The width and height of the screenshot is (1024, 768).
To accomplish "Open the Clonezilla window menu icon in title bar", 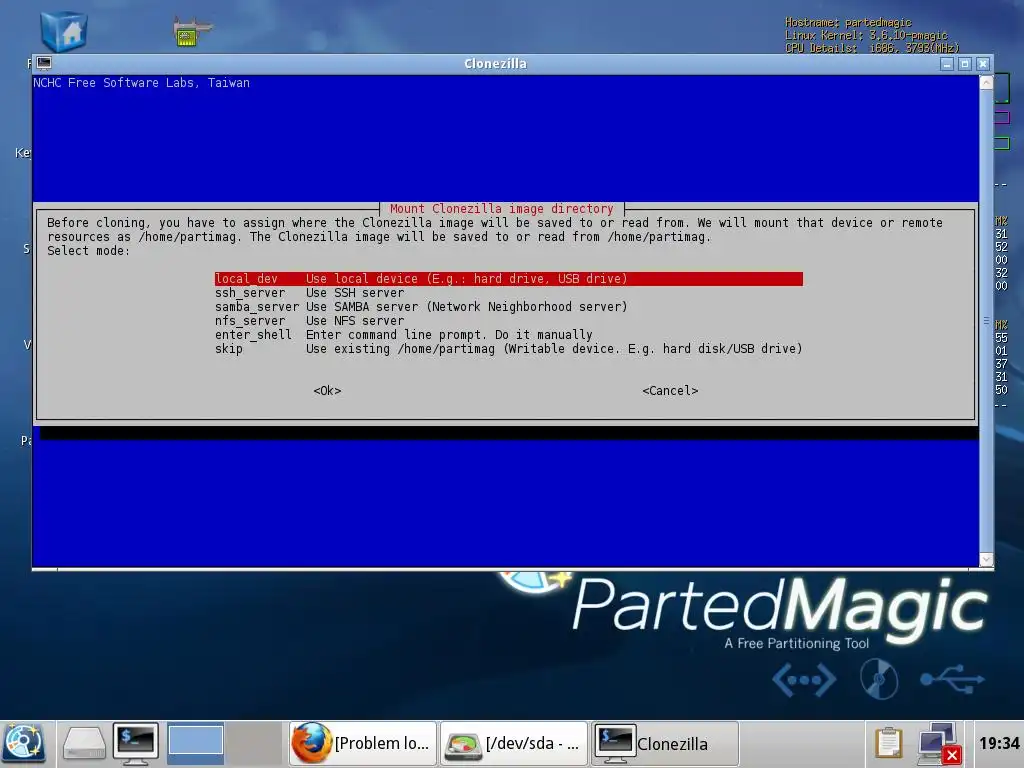I will 44,63.
